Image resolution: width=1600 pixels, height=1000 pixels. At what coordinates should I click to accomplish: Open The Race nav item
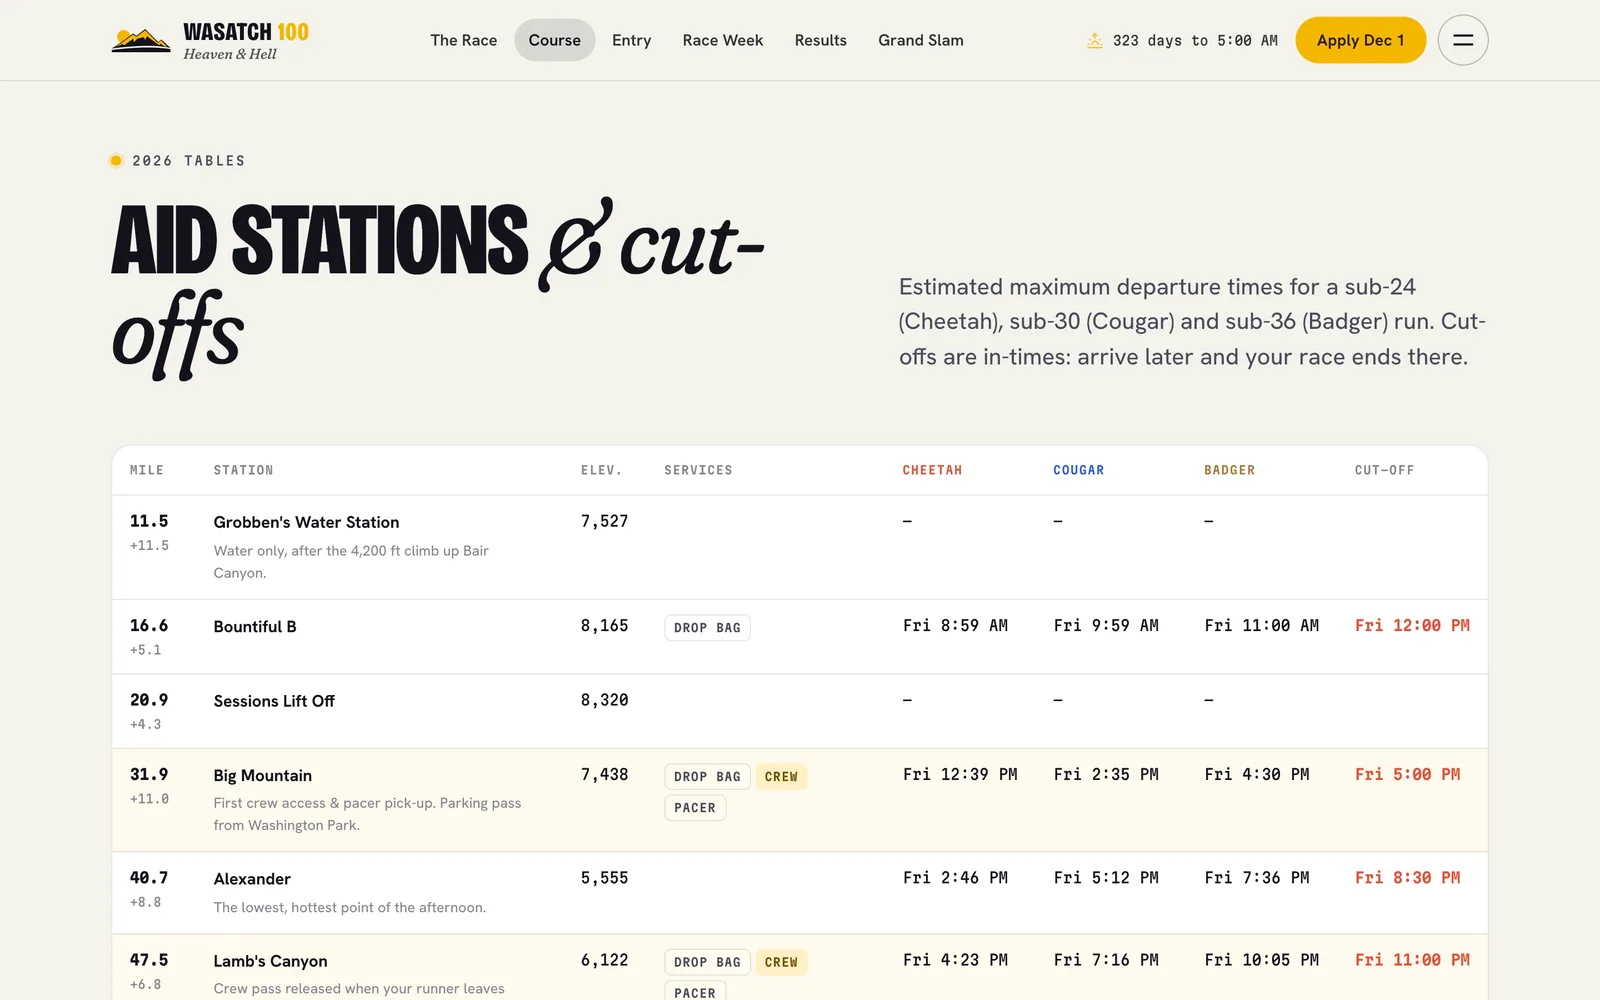pos(463,40)
